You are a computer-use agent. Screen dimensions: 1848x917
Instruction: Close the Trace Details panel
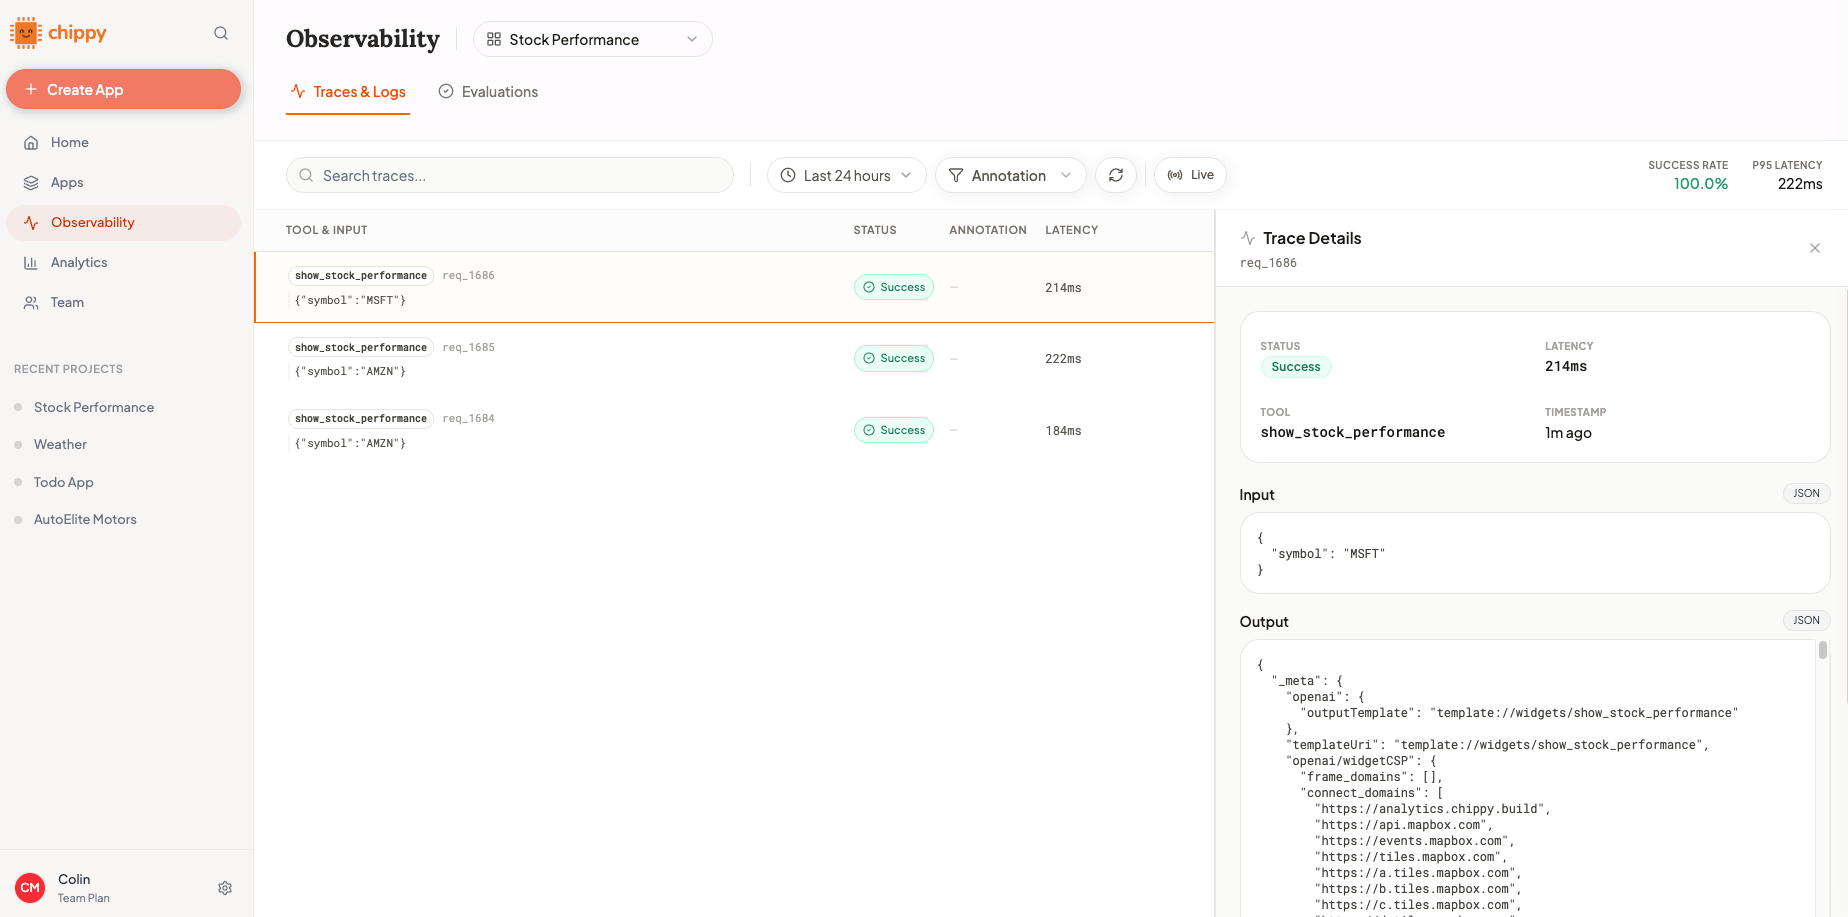1815,248
